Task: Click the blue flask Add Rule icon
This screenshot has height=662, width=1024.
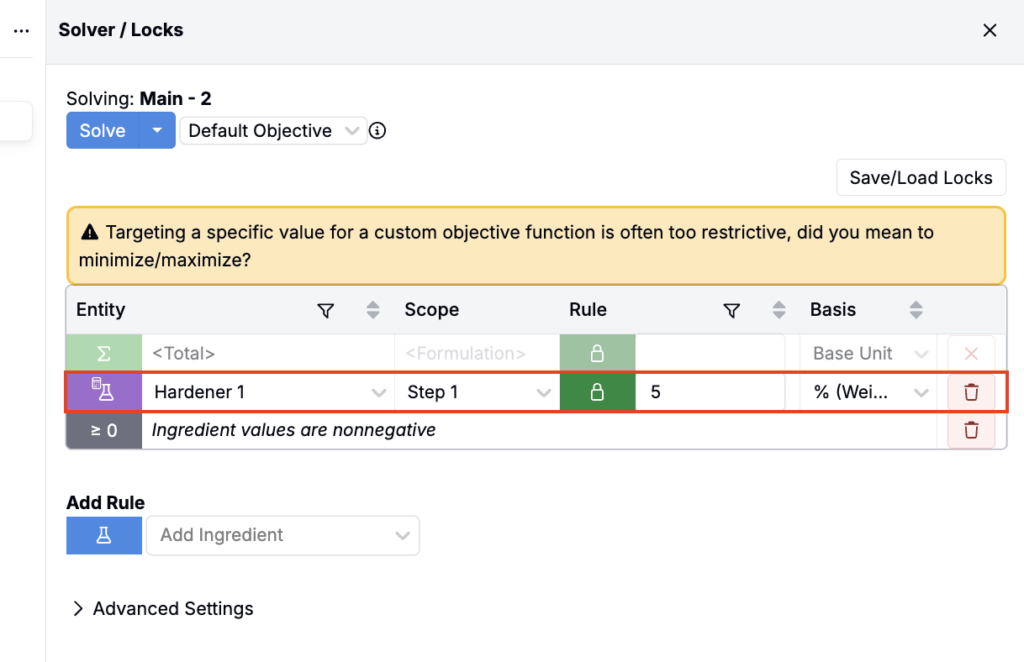Action: tap(104, 535)
